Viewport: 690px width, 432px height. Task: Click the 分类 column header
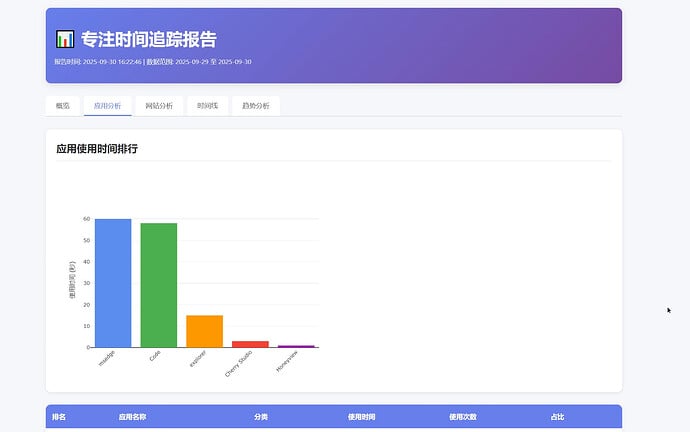pyautogui.click(x=261, y=416)
